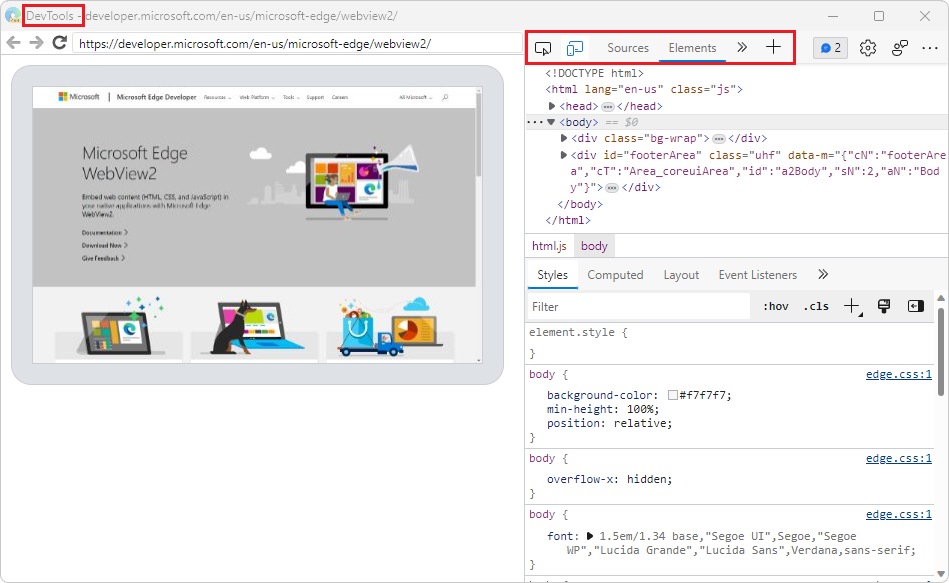
Task: Click the new style rule plus icon
Action: click(852, 306)
